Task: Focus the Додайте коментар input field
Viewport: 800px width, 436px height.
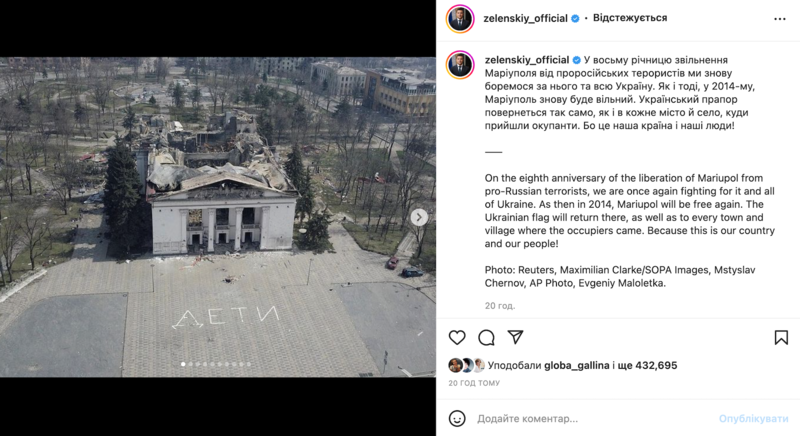Action: point(594,419)
